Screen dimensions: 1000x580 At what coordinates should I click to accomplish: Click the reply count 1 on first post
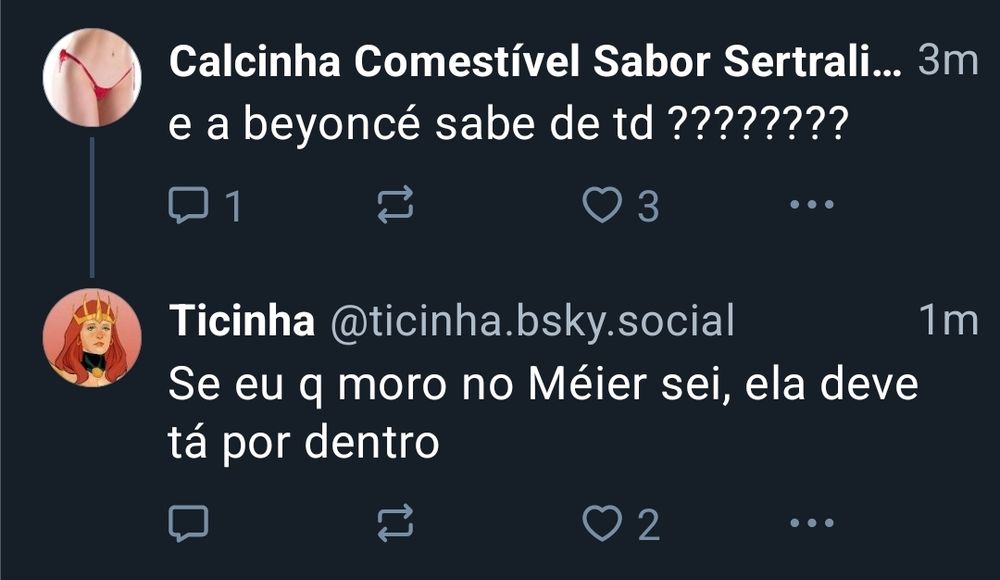233,207
